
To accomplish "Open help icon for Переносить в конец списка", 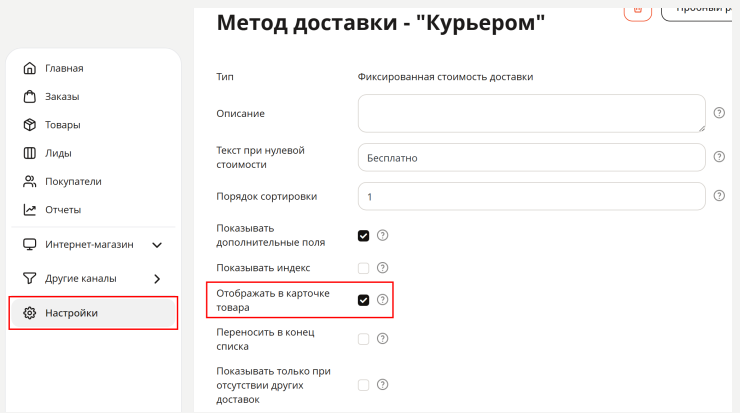I will point(382,338).
